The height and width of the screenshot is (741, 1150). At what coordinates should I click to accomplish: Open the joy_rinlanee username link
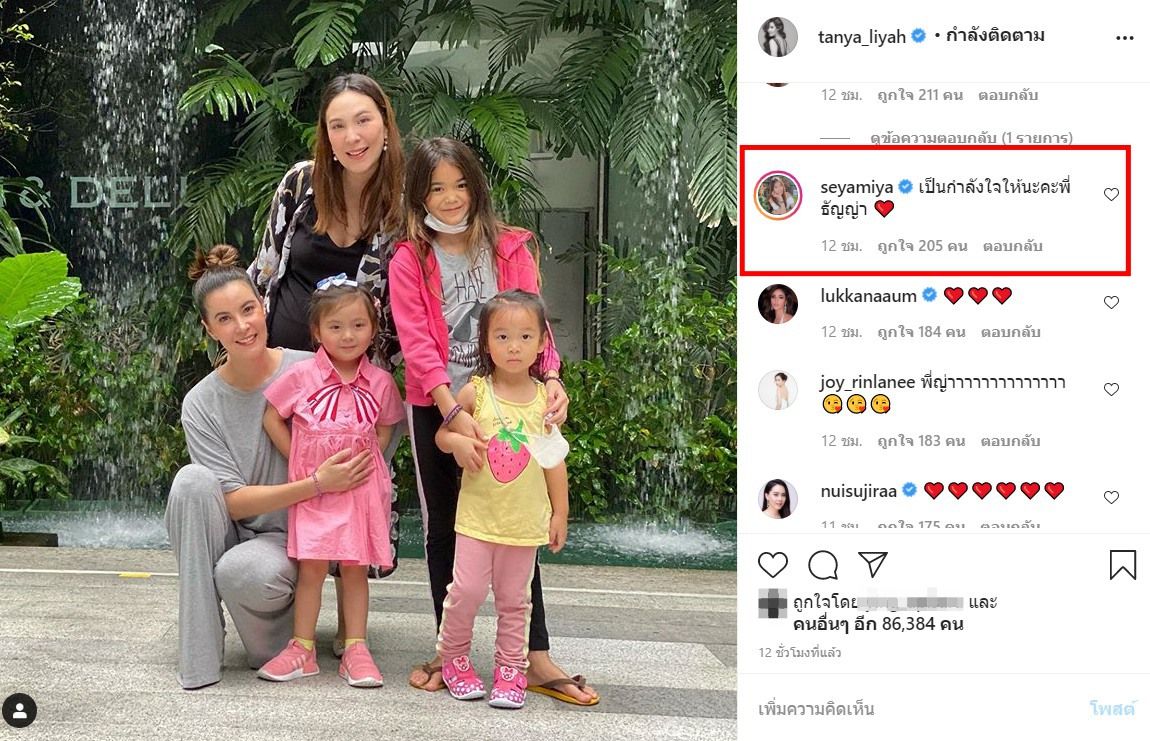[868, 382]
